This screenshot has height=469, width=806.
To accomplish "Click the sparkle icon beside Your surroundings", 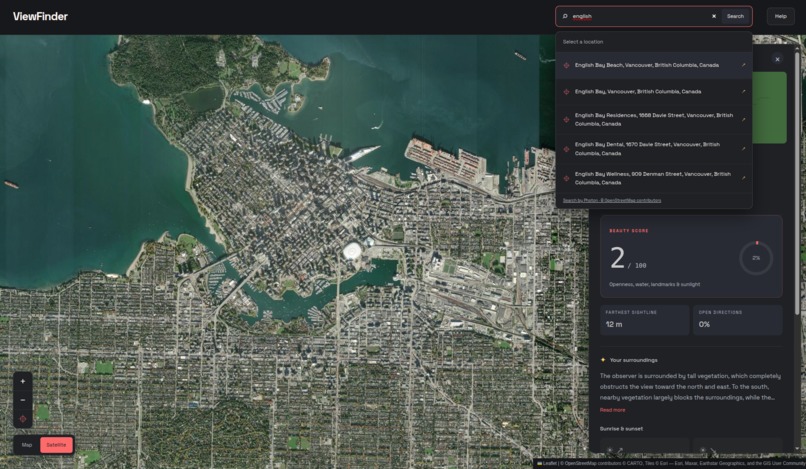I will coord(603,360).
